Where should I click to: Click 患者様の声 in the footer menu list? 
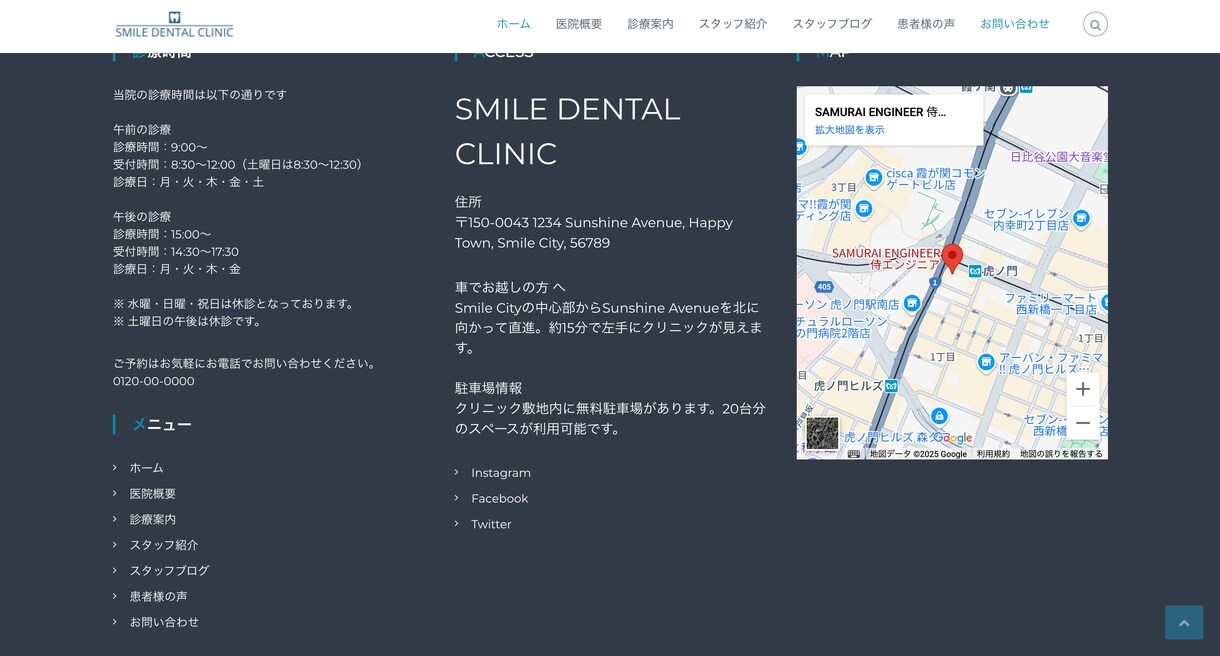pos(158,597)
